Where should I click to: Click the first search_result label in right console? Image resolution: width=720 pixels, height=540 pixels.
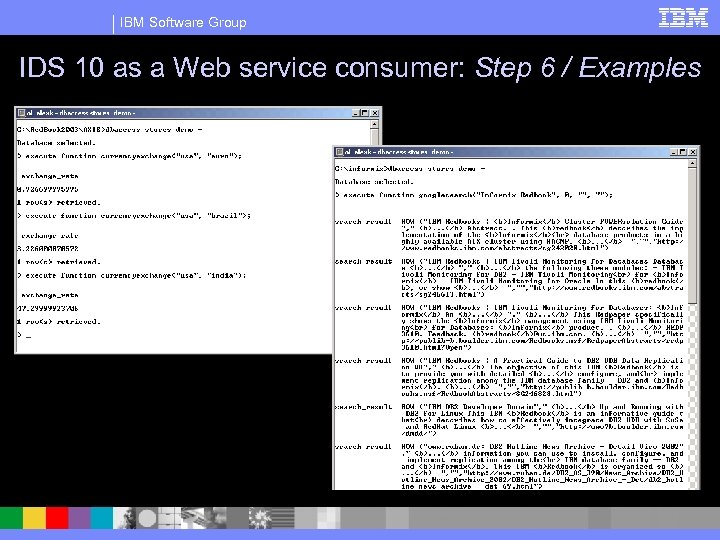coord(363,222)
